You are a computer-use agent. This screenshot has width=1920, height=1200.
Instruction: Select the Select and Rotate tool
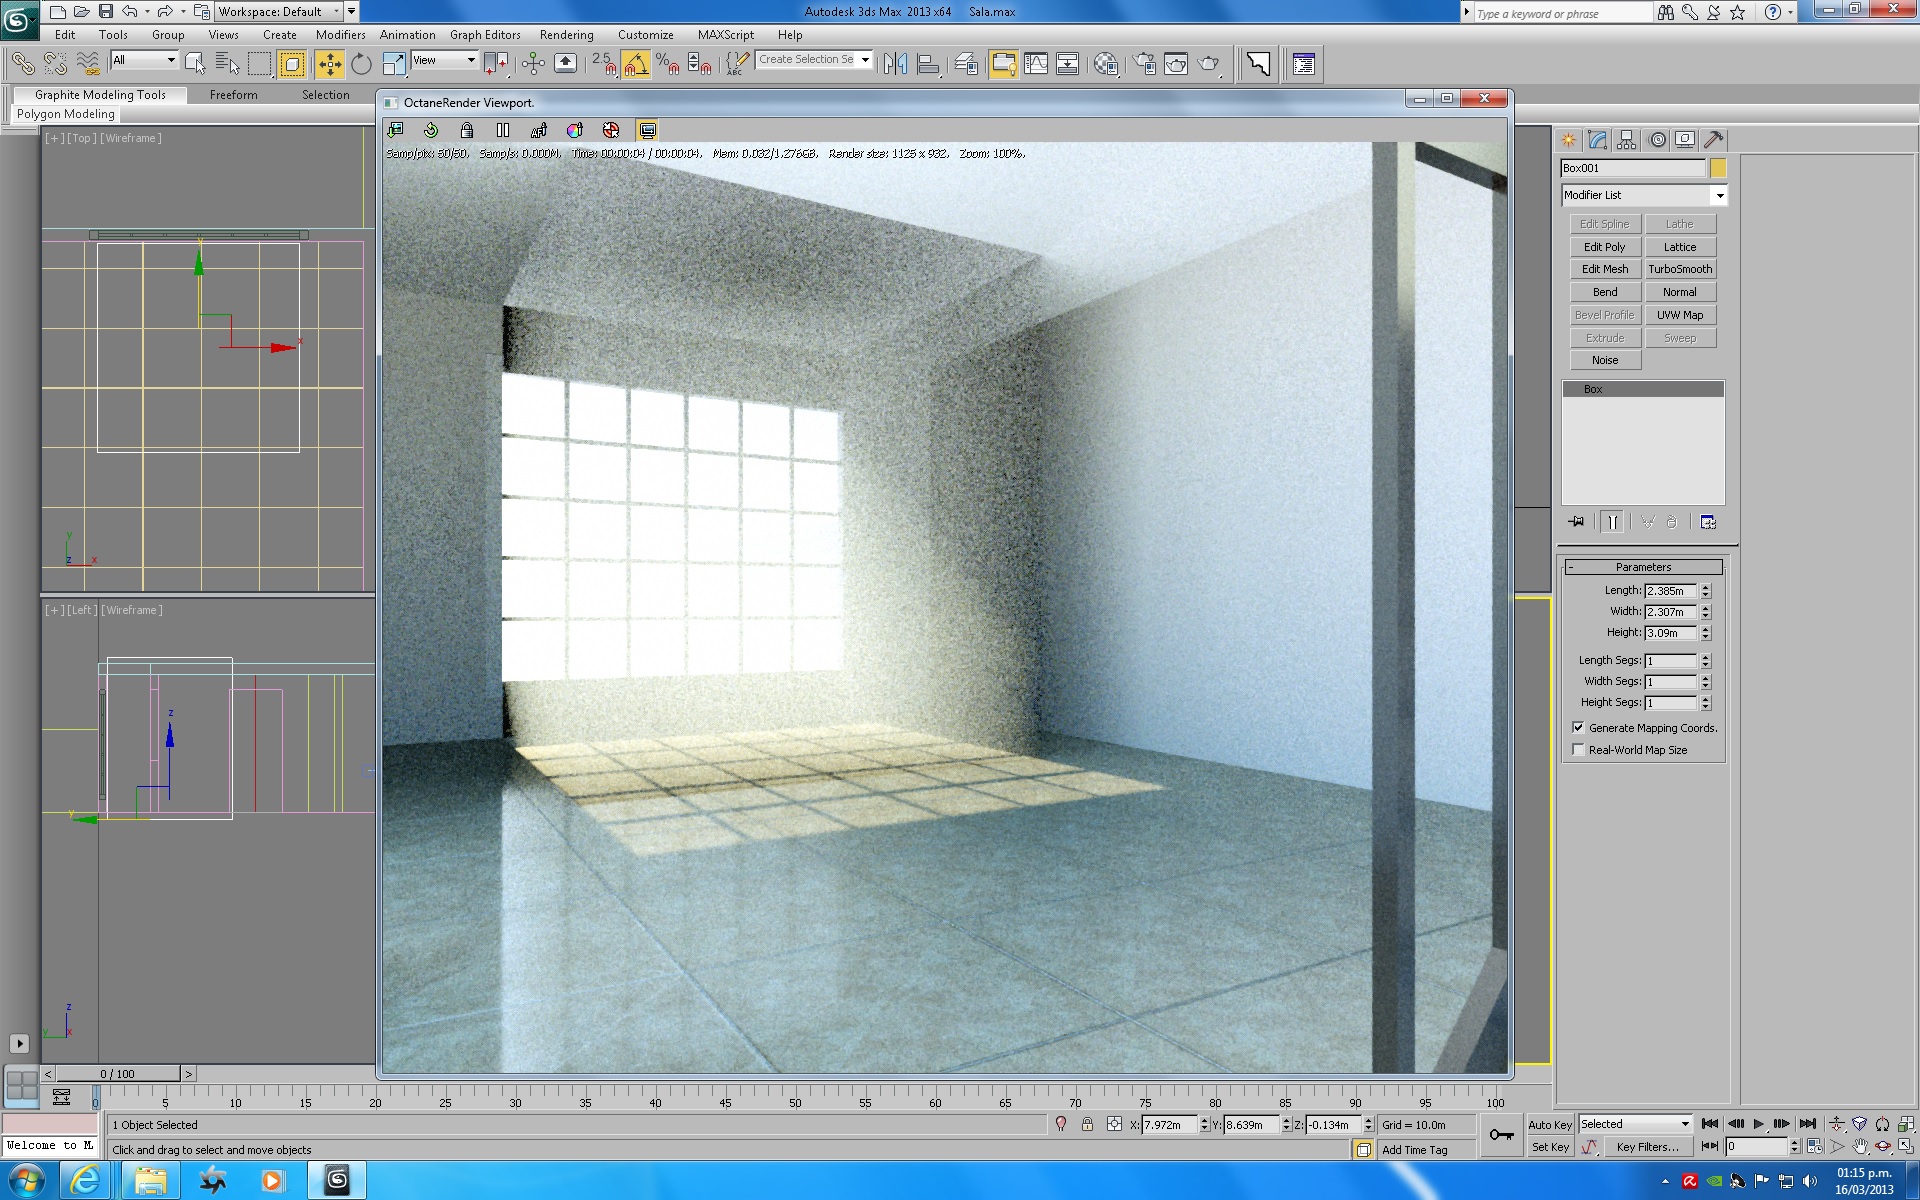[x=361, y=65]
